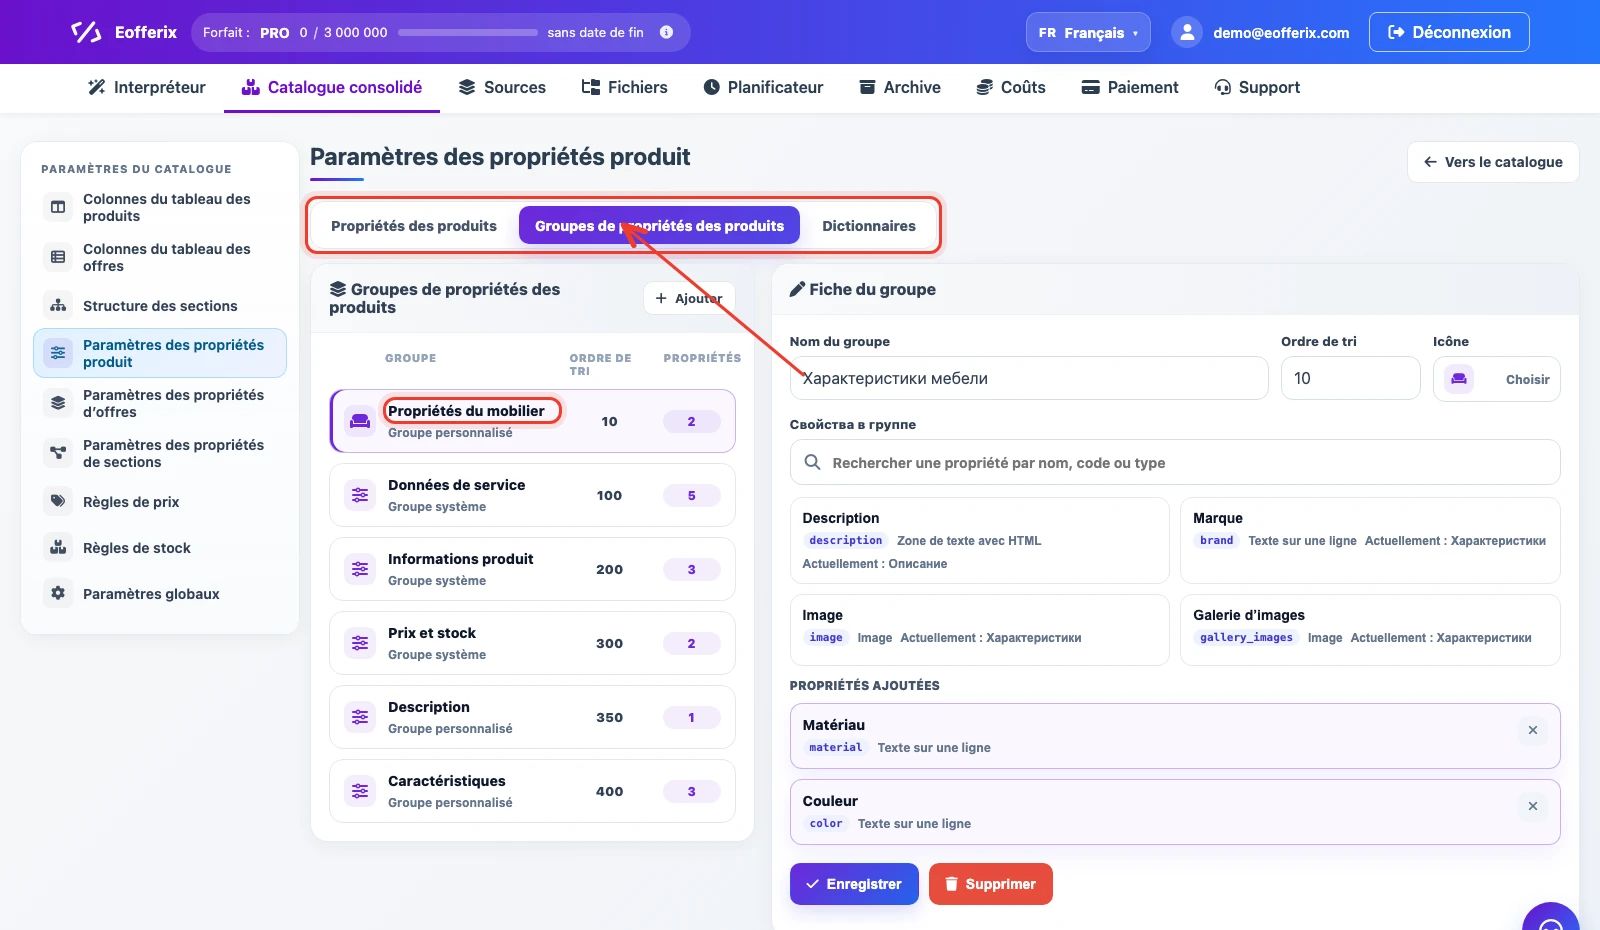Select the Données de service group name

click(x=456, y=485)
